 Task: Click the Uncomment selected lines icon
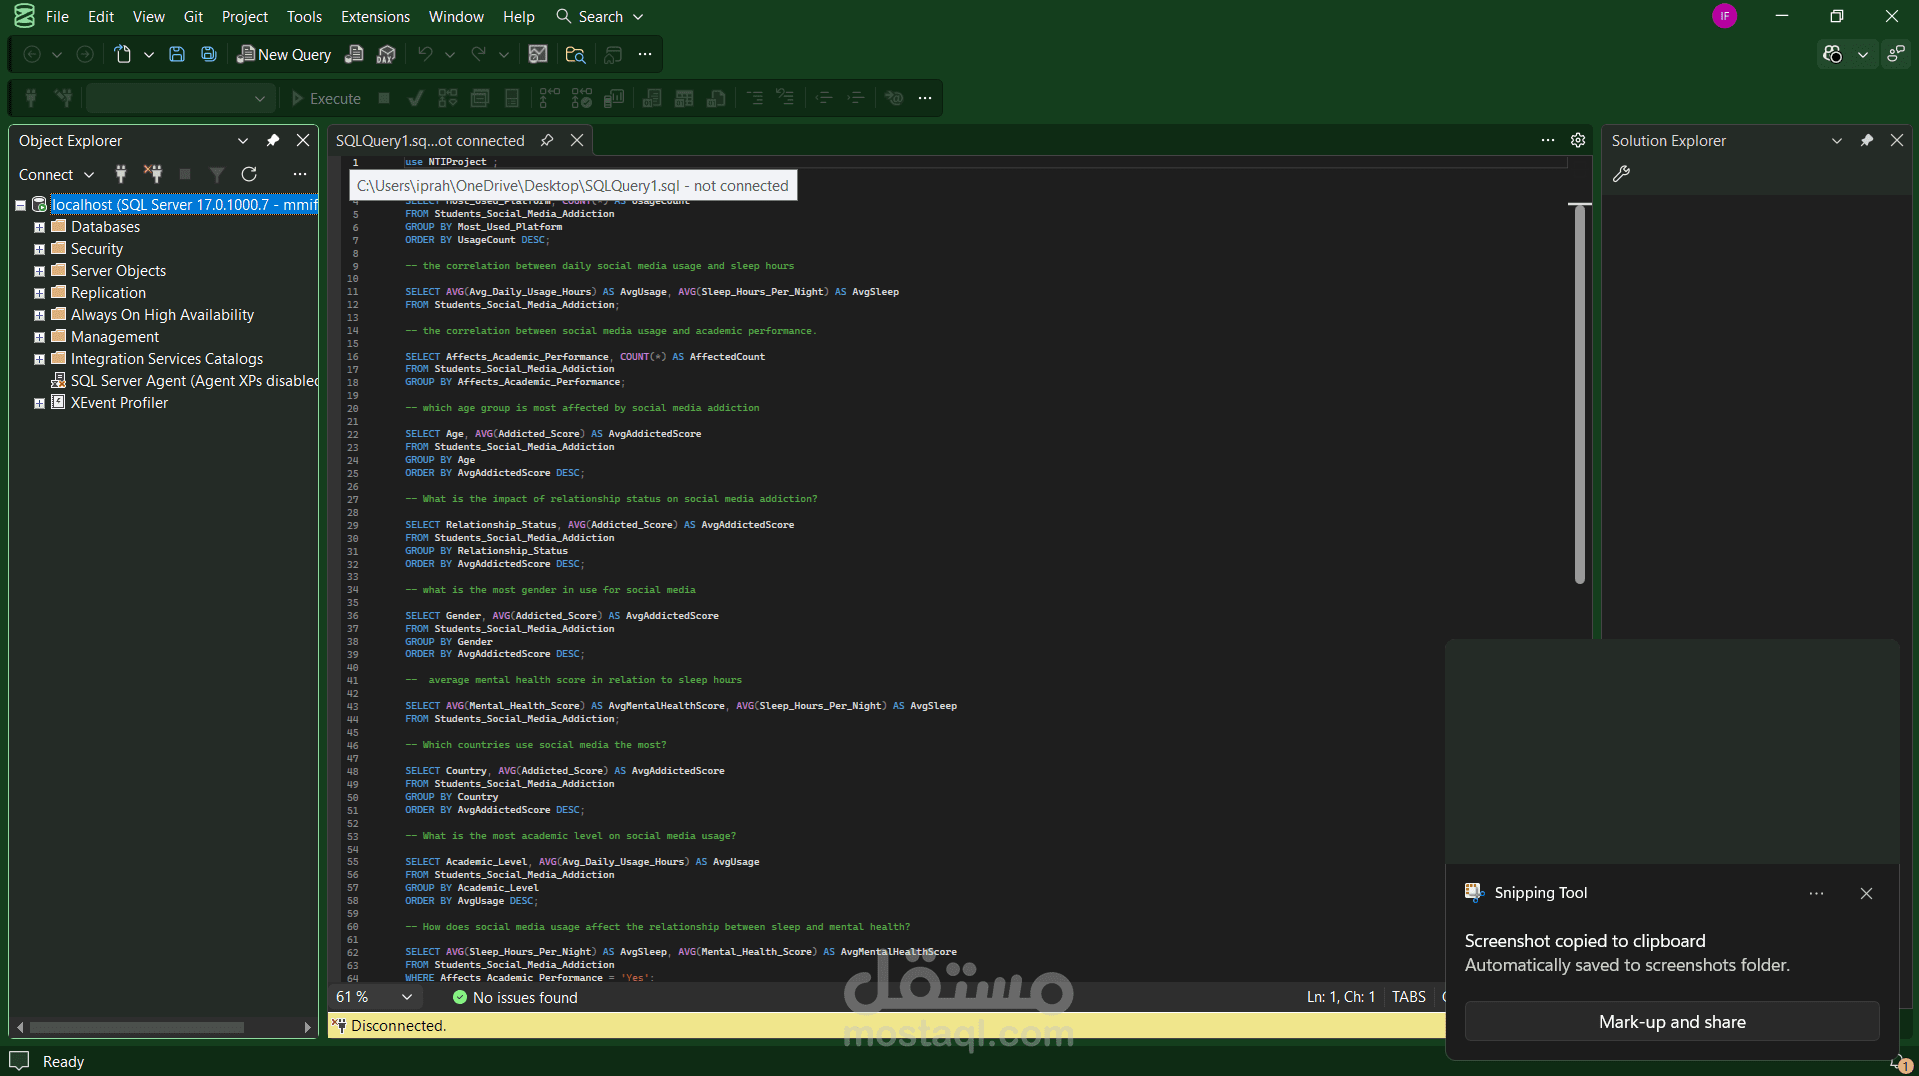786,98
